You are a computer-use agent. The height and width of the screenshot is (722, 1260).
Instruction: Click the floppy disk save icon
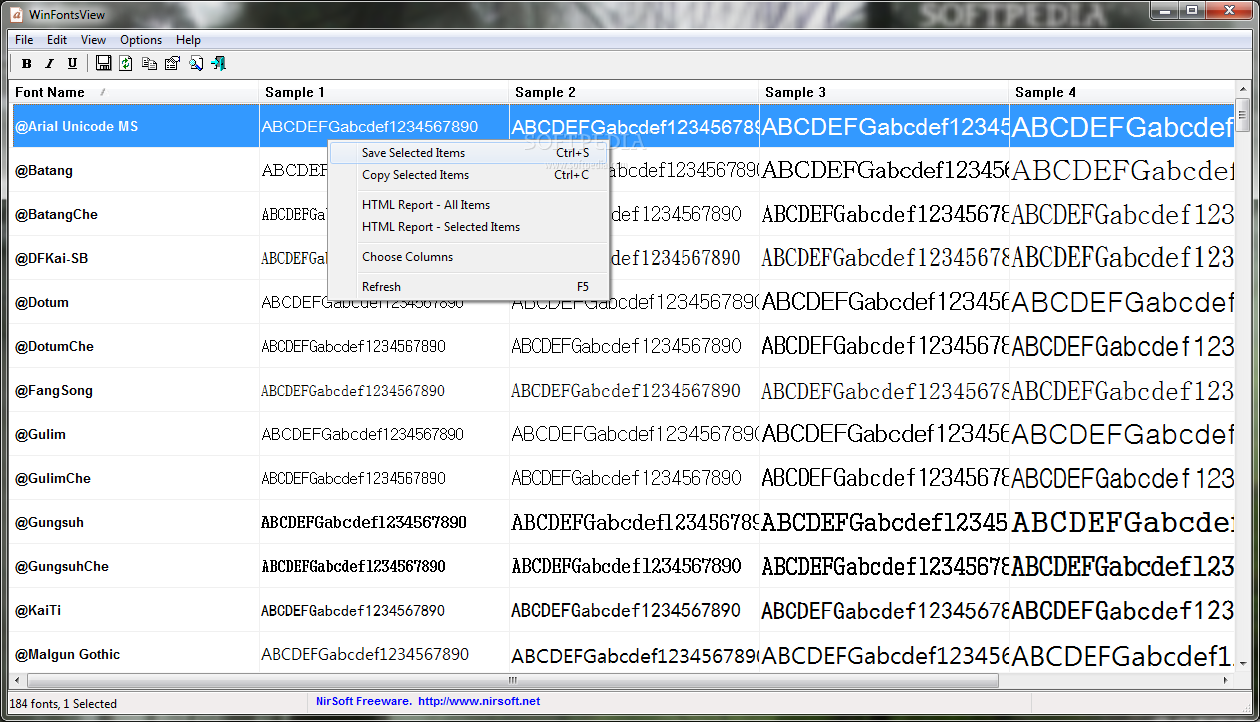[104, 64]
